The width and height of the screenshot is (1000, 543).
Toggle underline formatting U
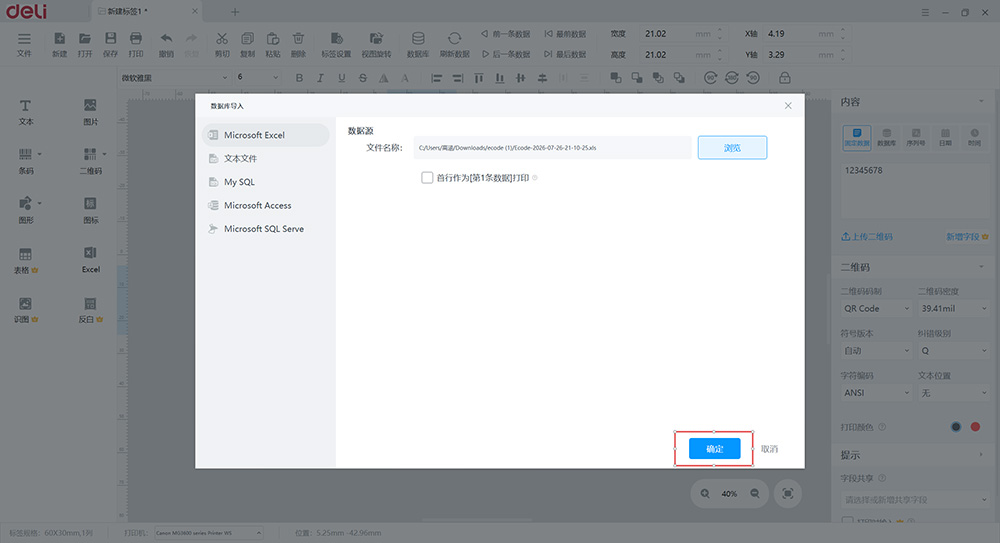click(342, 78)
